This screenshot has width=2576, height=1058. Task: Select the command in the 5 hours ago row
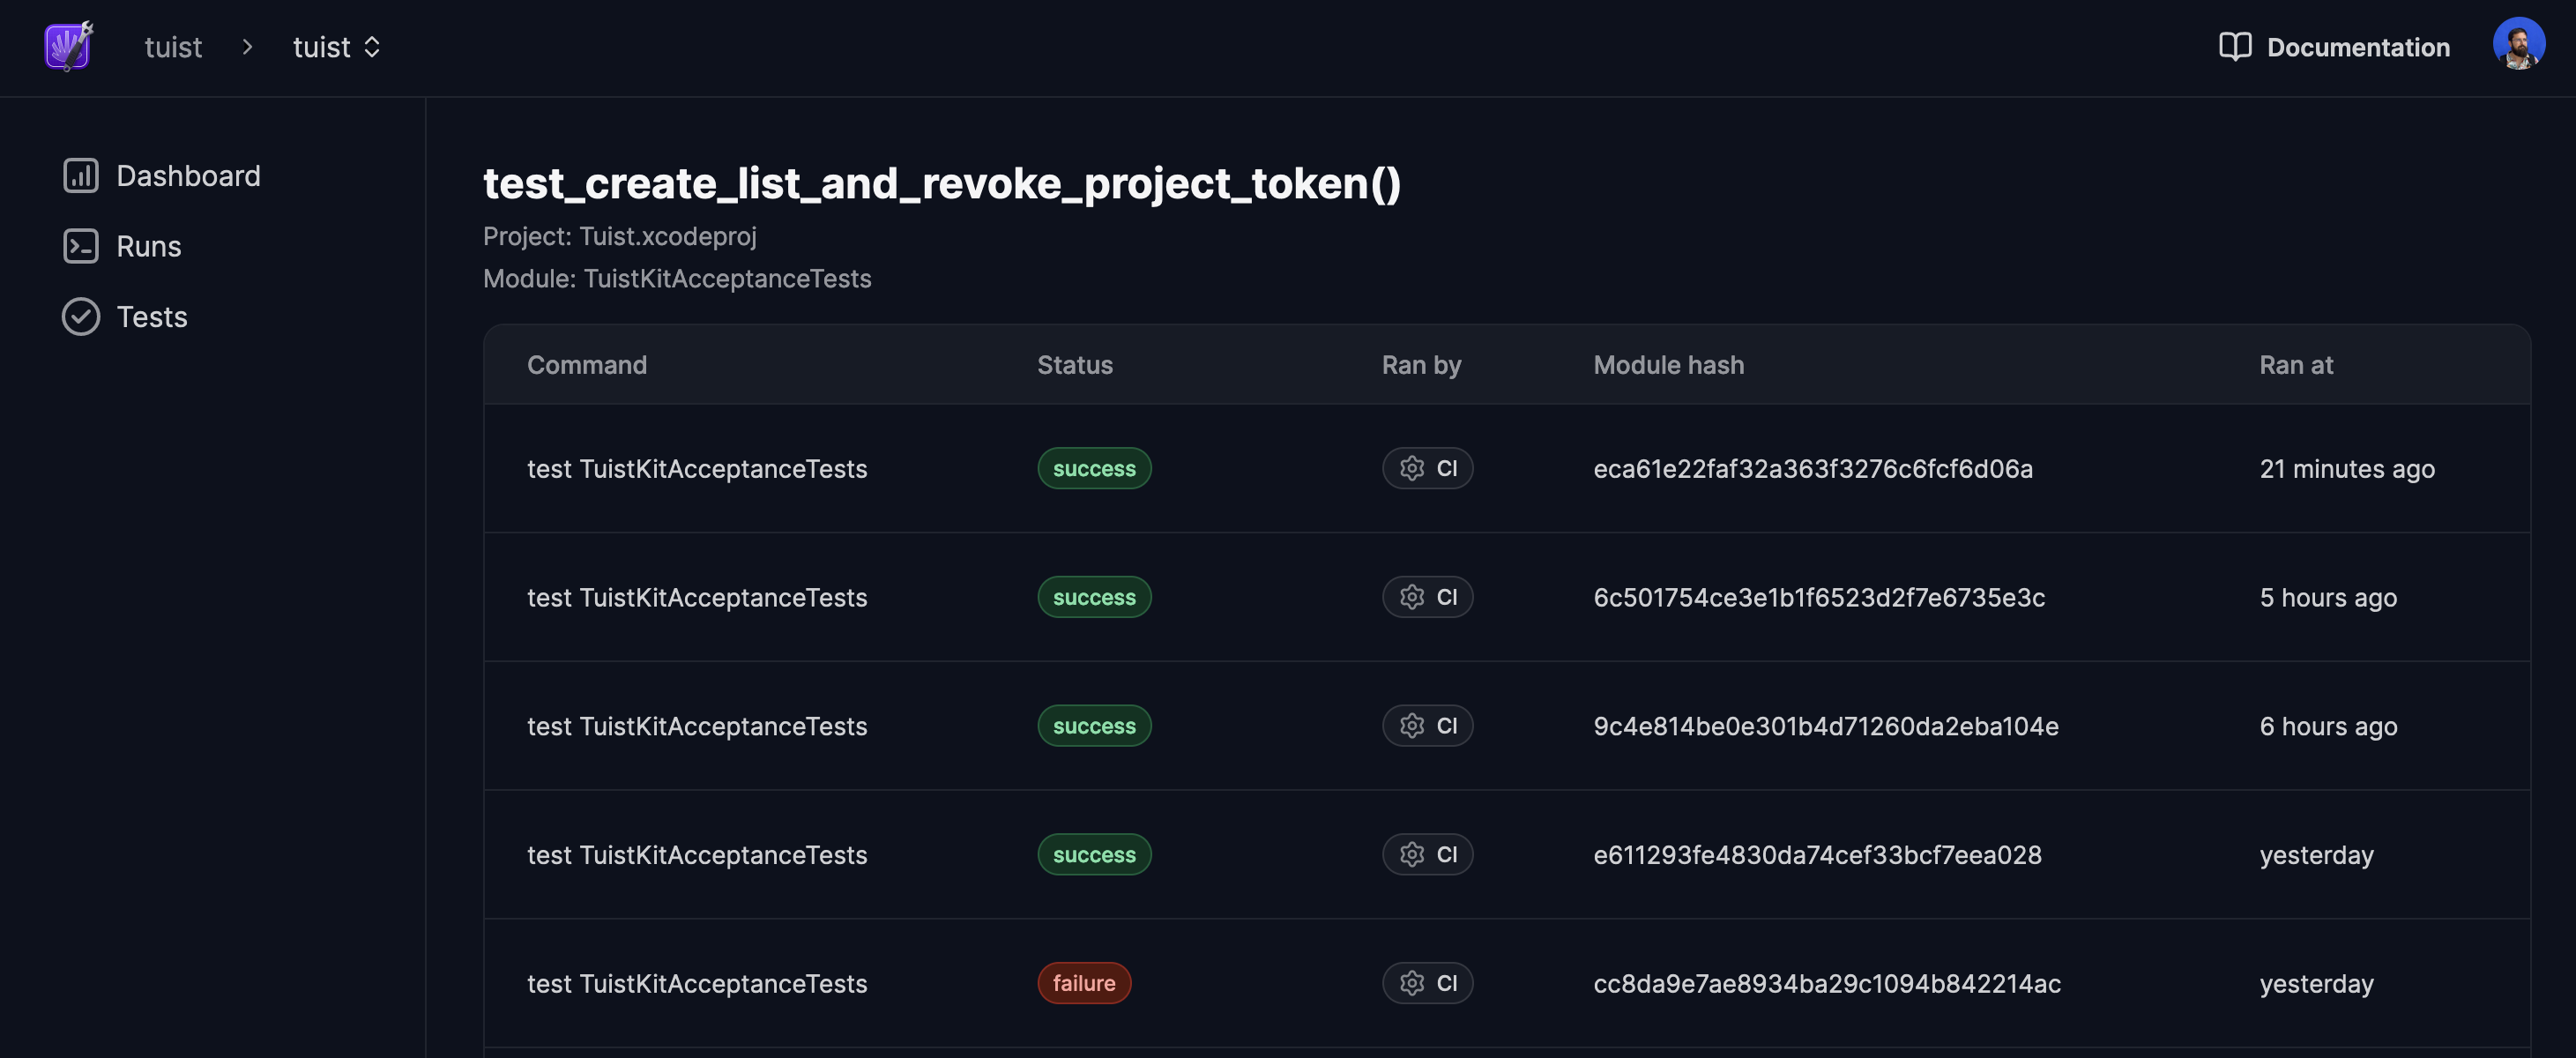click(x=697, y=598)
